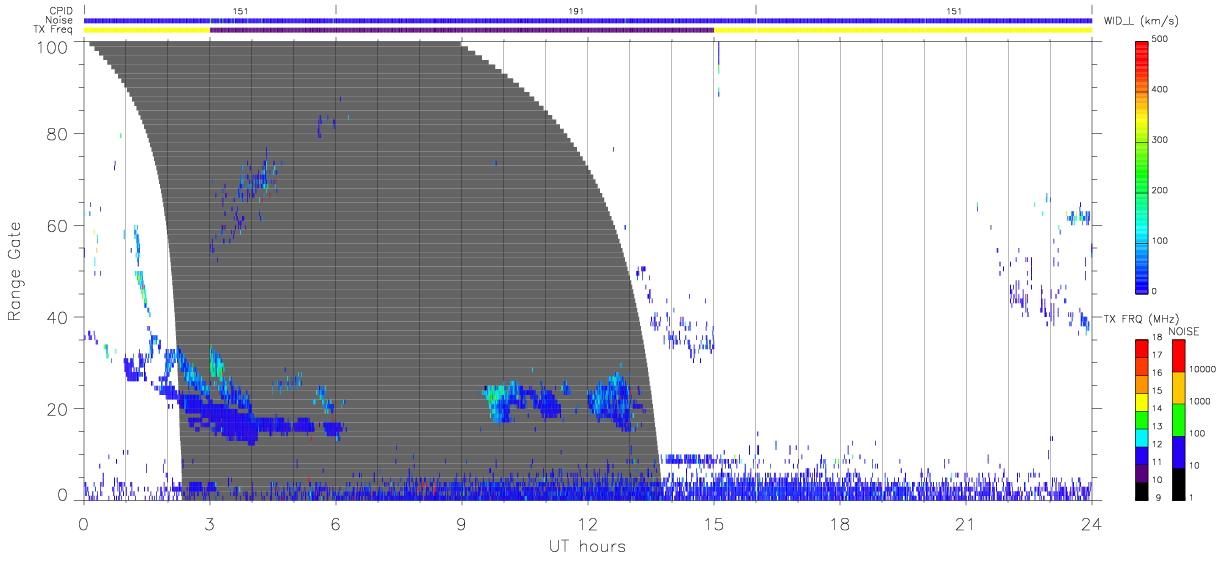Click the purple band in TX Freq strip
Image resolution: width=1228 pixels, height=567 pixels.
(x=461, y=30)
